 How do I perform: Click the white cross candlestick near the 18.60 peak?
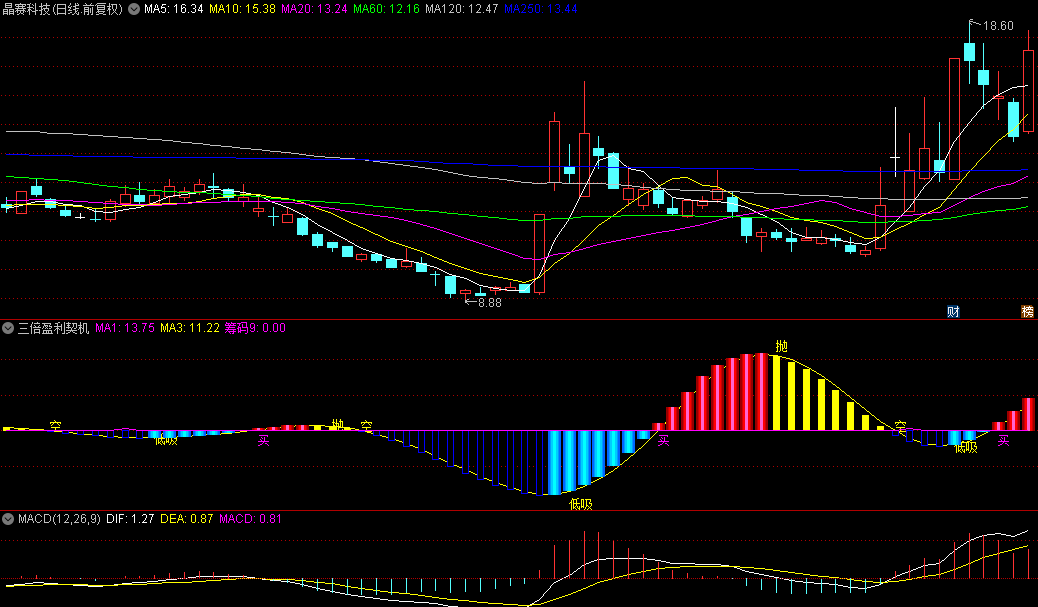pos(895,158)
